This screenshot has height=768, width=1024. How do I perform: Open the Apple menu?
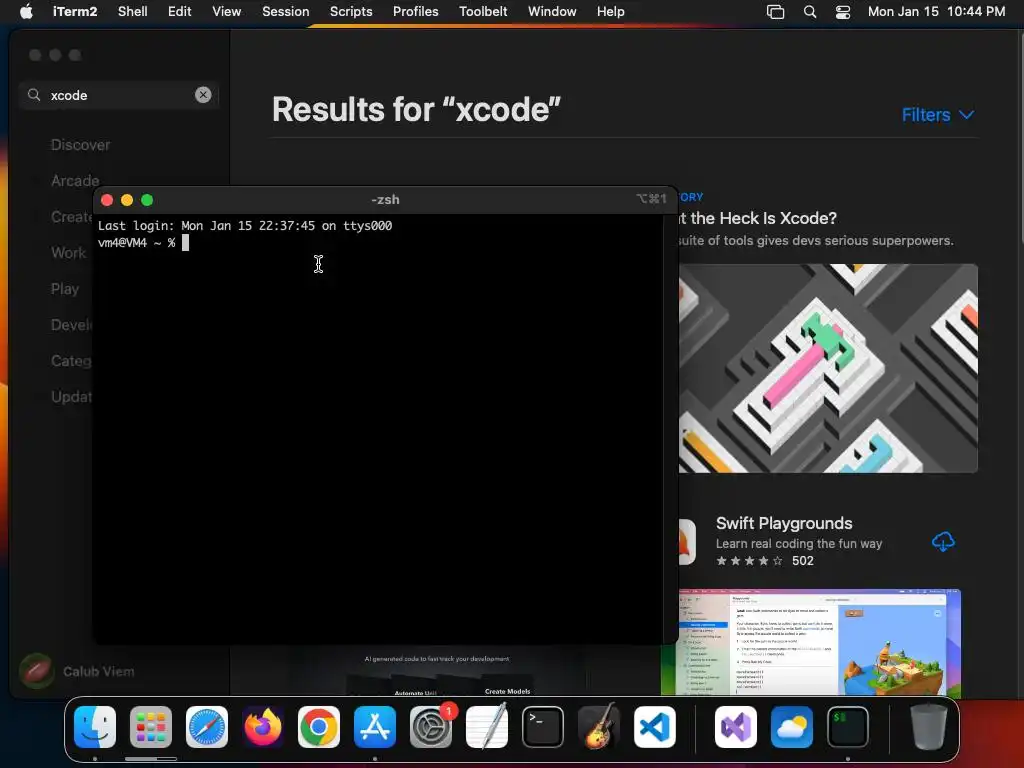[x=26, y=11]
